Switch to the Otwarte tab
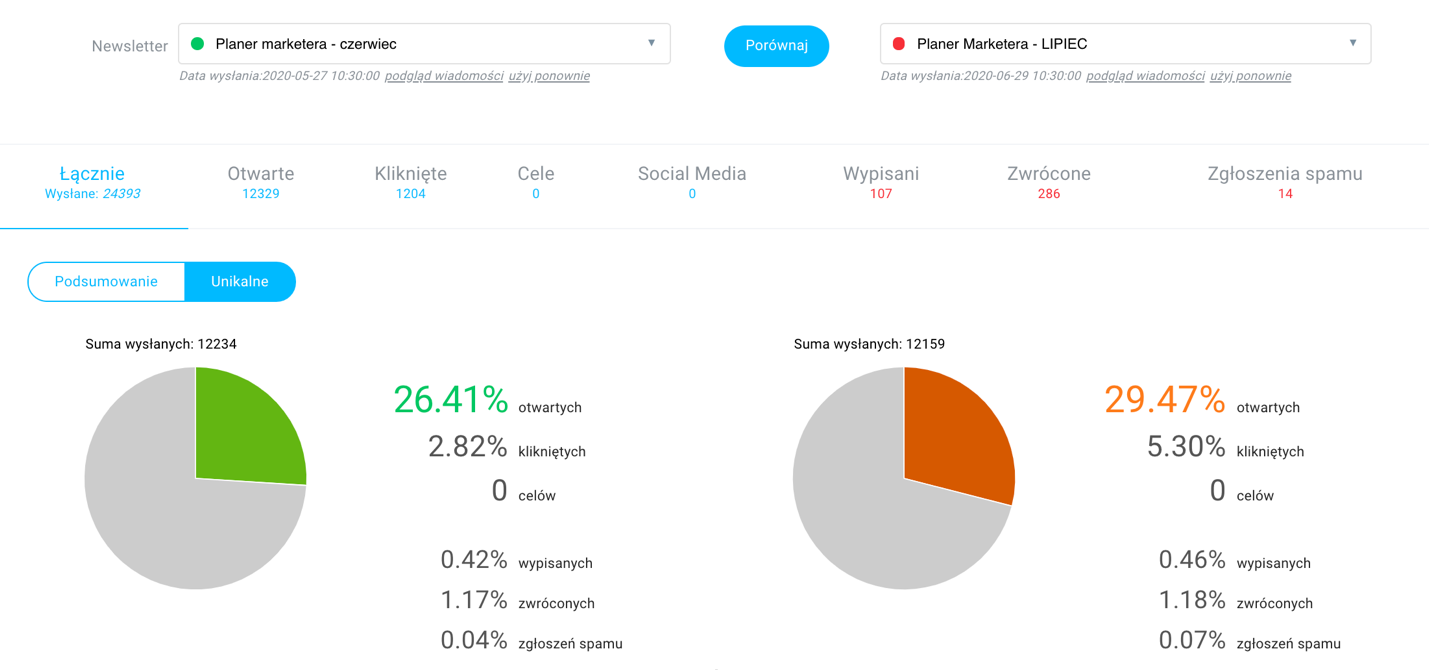The width and height of the screenshot is (1429, 670). click(260, 182)
